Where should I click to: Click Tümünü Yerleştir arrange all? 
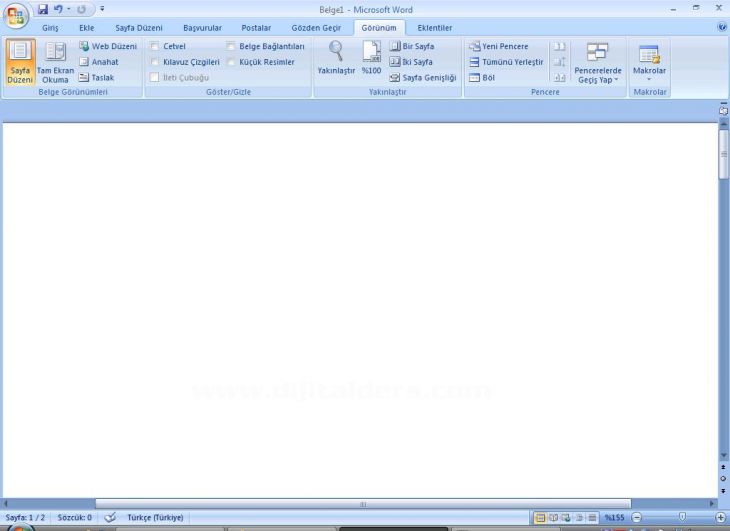point(506,62)
